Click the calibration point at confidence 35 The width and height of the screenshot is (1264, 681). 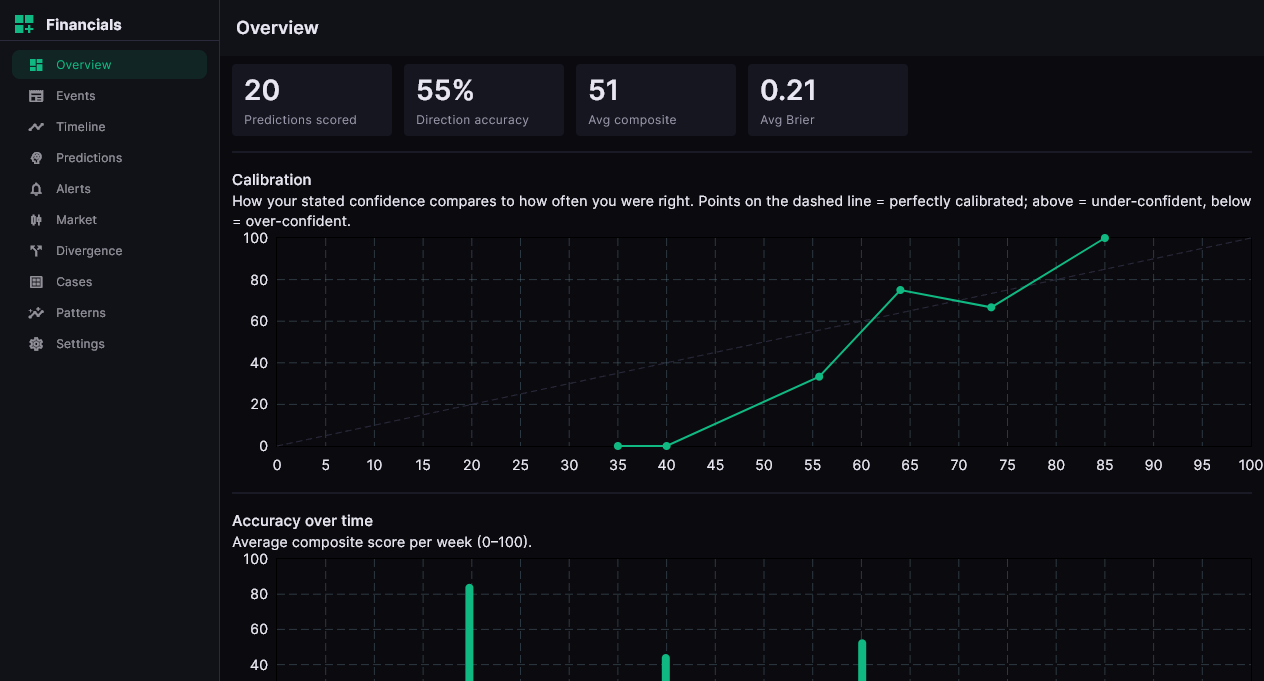click(x=618, y=446)
